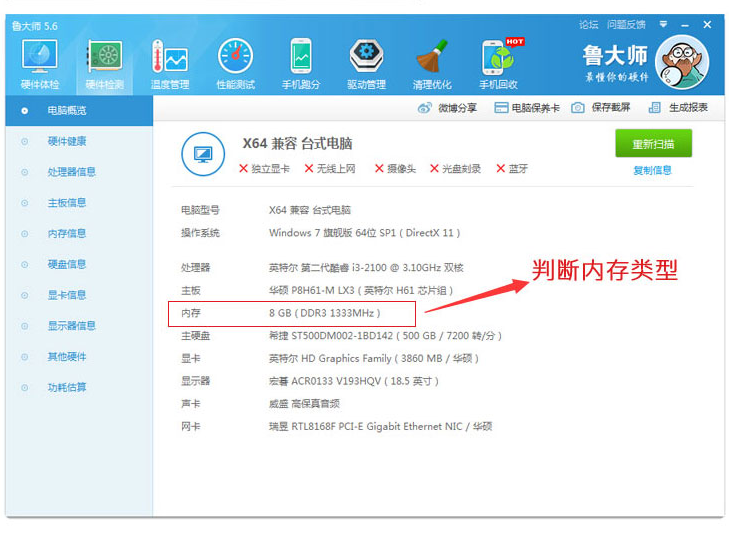Click the 微博分享 Weibo share icon

(x=424, y=108)
